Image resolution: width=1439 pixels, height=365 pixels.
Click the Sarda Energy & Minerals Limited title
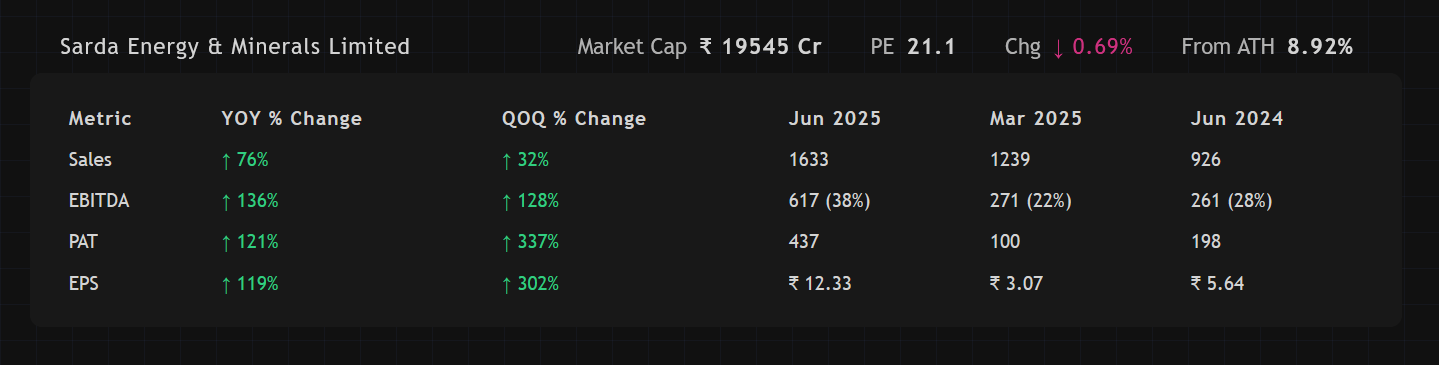click(235, 46)
